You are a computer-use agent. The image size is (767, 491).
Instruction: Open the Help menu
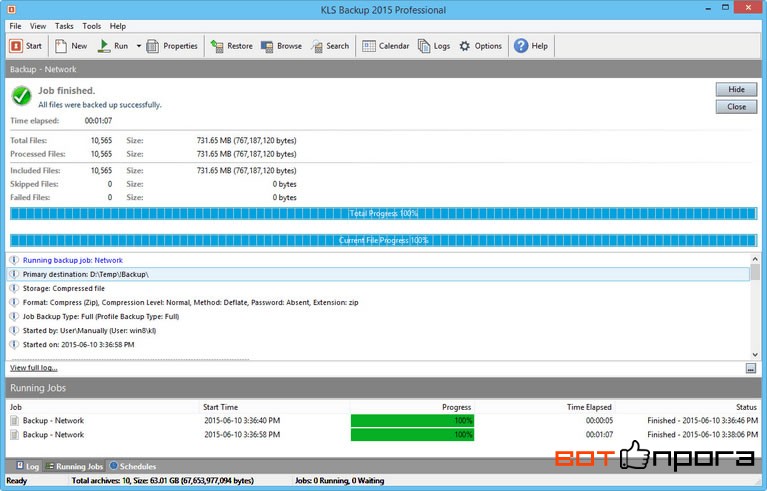(x=117, y=26)
